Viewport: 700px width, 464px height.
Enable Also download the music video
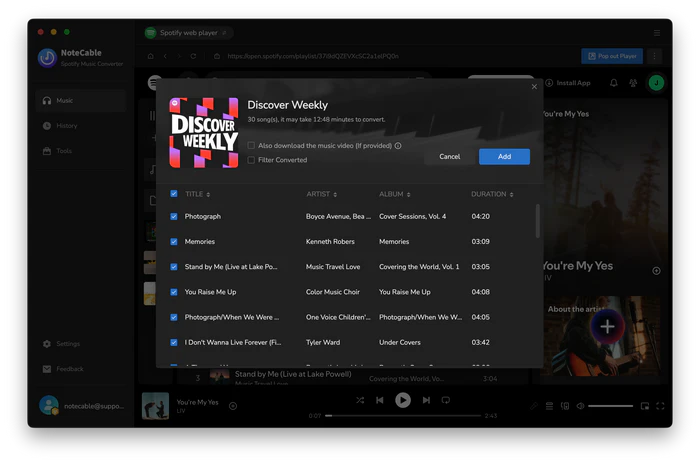(x=251, y=146)
